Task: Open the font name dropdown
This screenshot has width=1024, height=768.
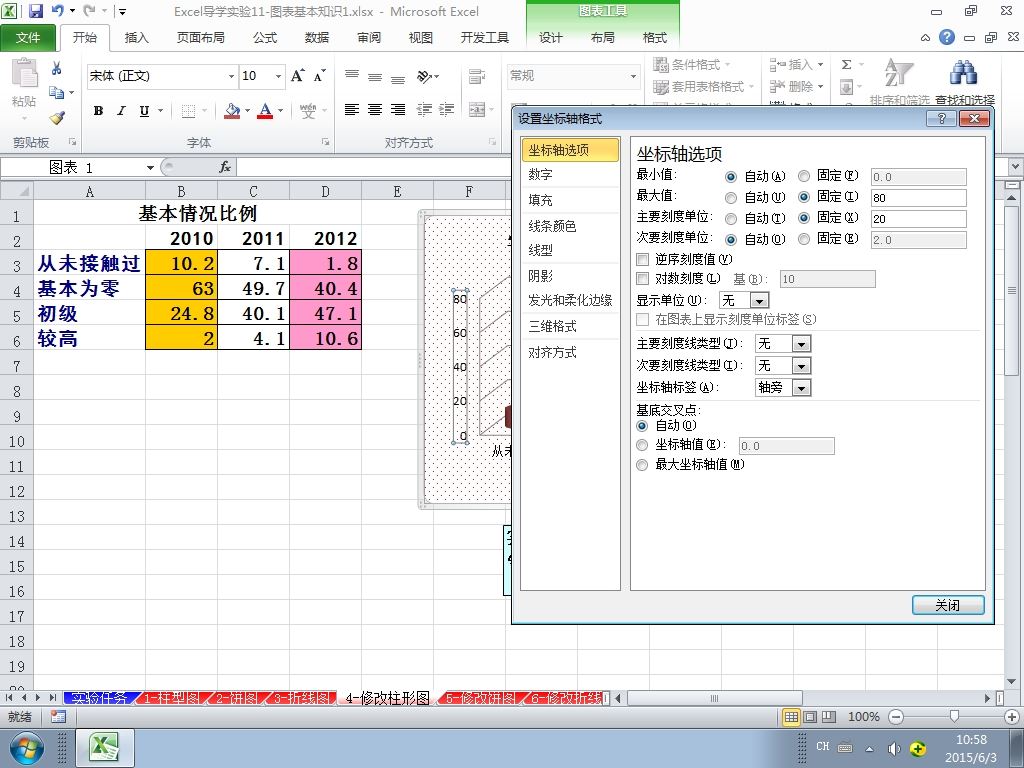Action: pyautogui.click(x=231, y=76)
